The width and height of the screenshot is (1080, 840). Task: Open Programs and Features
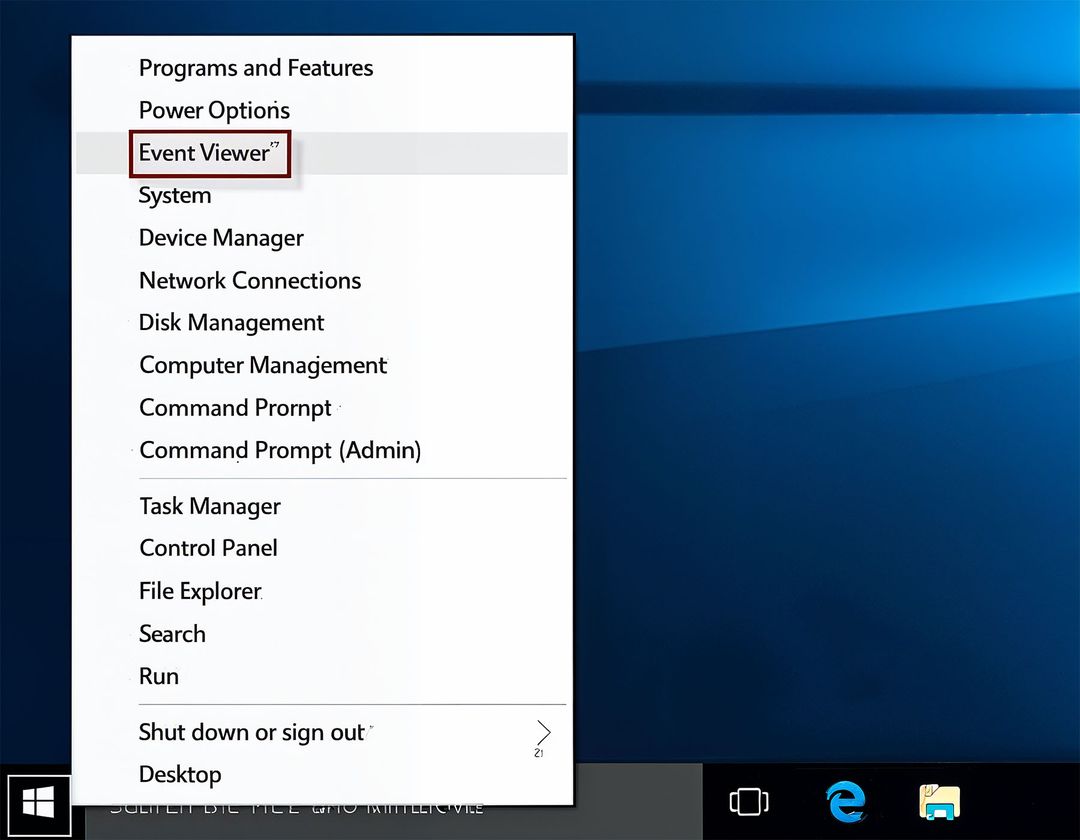coord(255,68)
